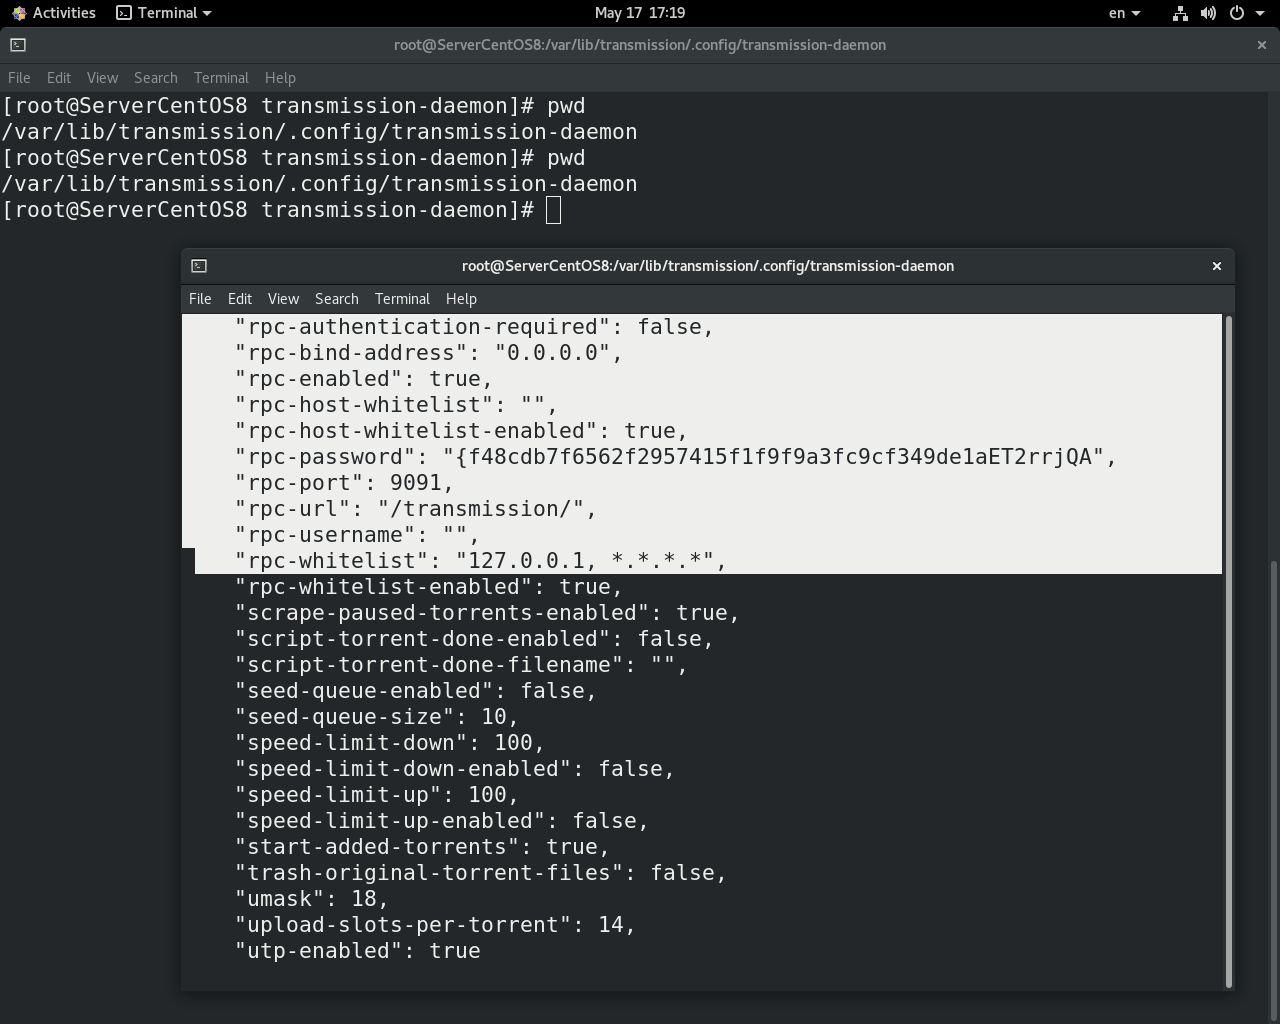Open the en keyboard layout dropdown
Viewport: 1280px width, 1024px height.
coord(1126,13)
